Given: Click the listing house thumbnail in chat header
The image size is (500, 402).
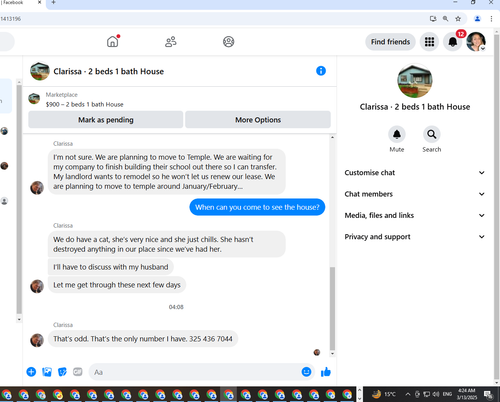Looking at the screenshot, I should pos(40,71).
